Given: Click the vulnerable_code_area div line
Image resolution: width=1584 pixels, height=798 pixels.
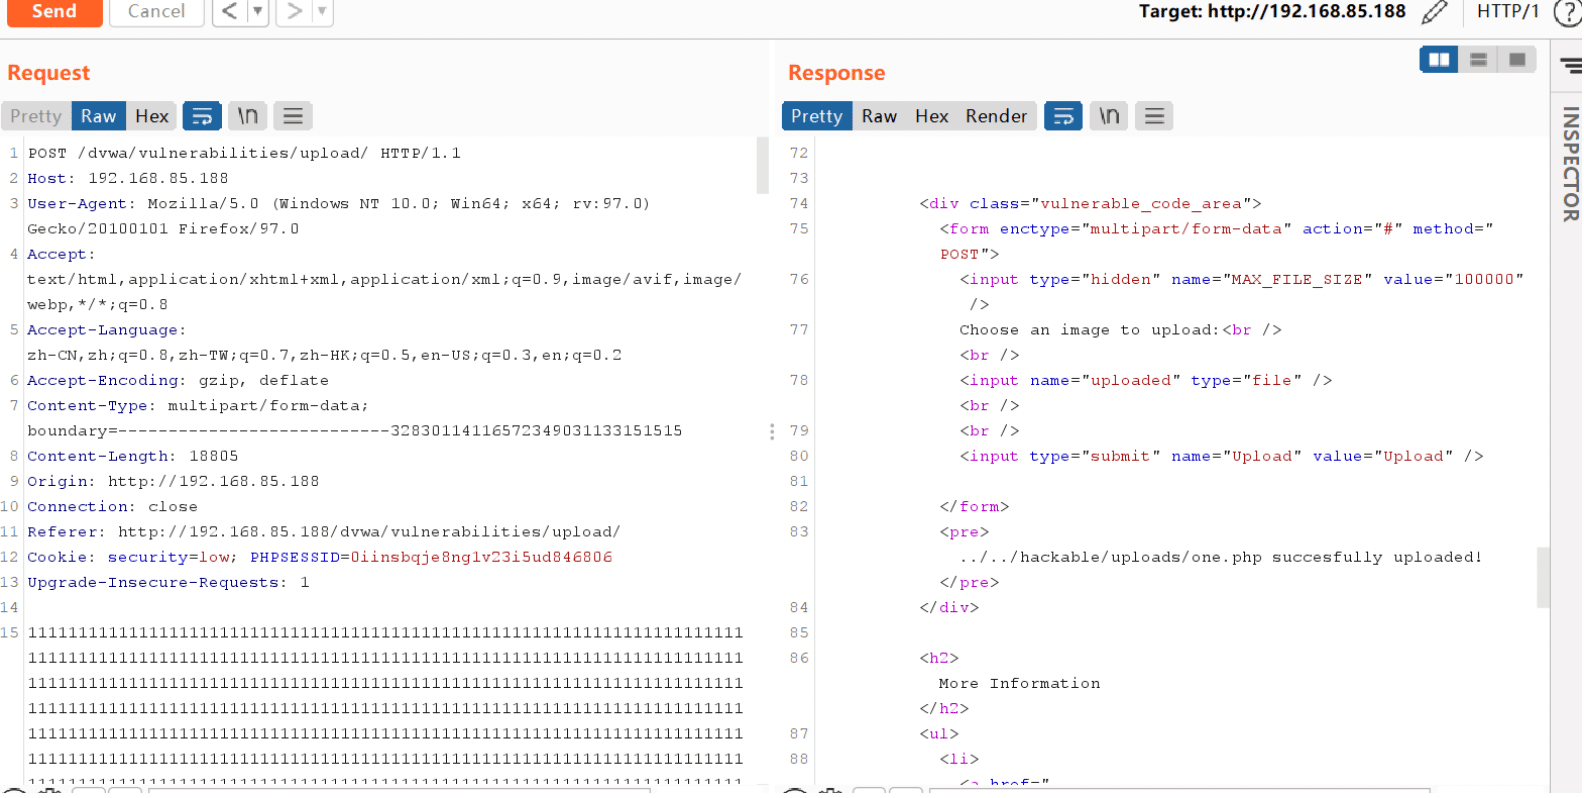Looking at the screenshot, I should click(1090, 203).
